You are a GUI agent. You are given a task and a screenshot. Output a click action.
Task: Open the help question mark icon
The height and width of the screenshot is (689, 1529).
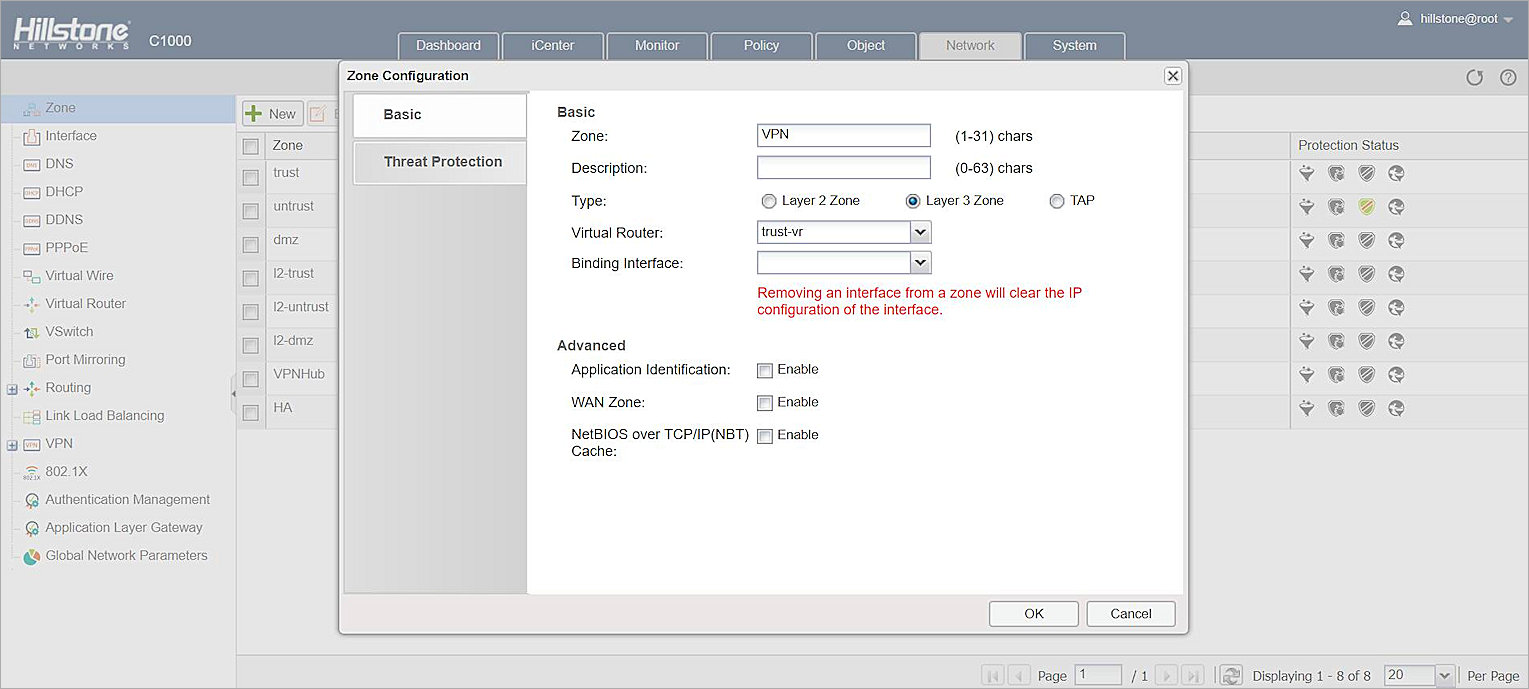1508,78
